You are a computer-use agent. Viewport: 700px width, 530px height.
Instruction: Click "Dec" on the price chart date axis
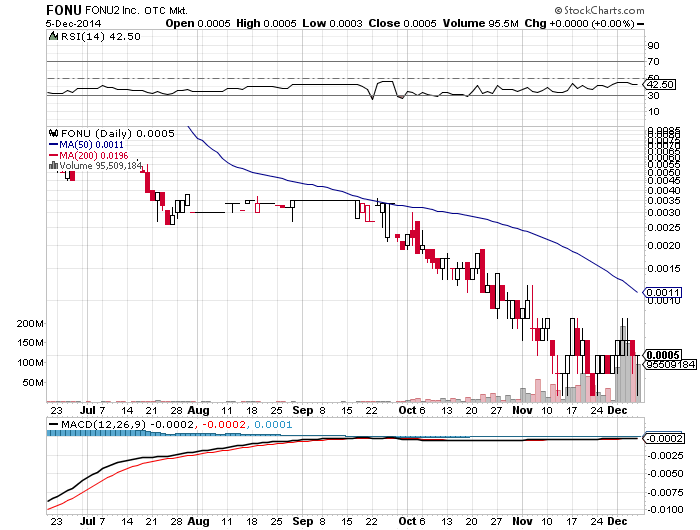[x=617, y=410]
